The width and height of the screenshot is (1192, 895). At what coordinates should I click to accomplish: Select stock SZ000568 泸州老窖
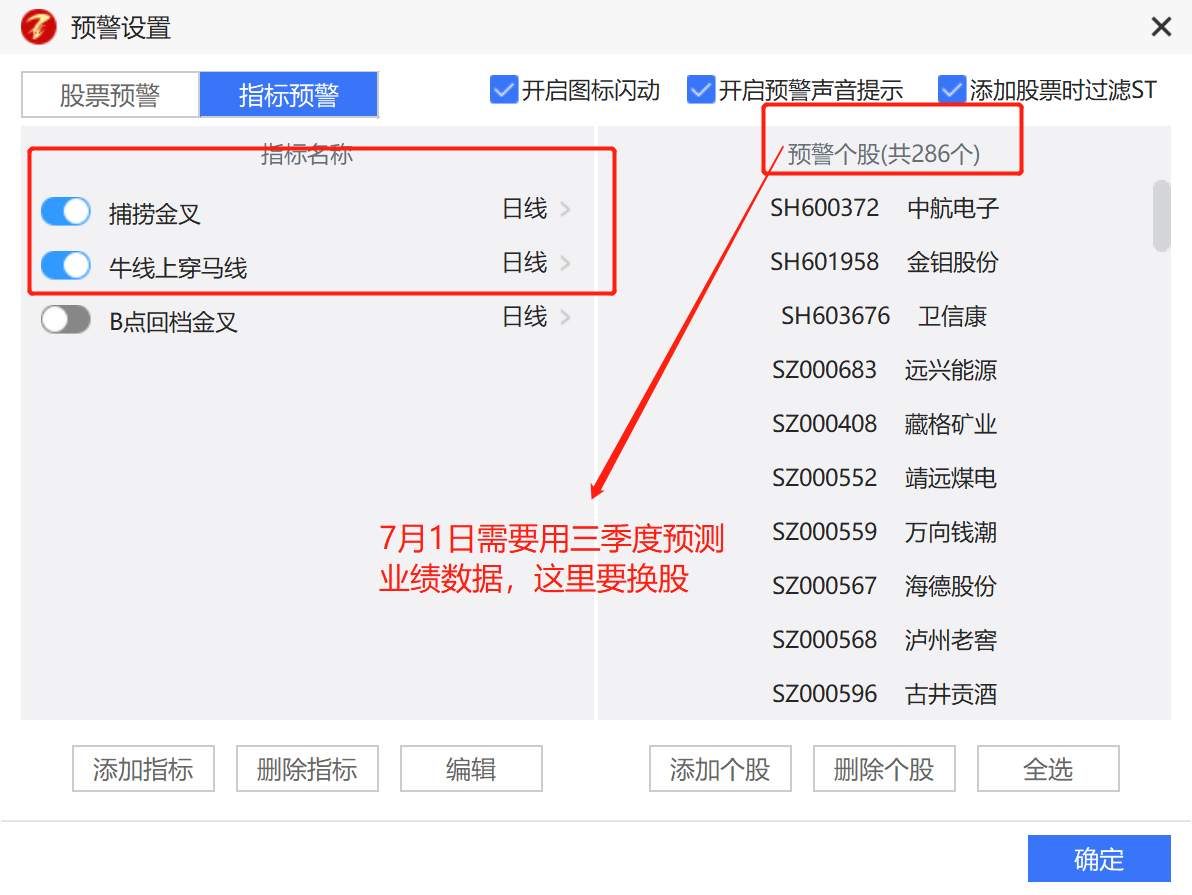coord(884,640)
